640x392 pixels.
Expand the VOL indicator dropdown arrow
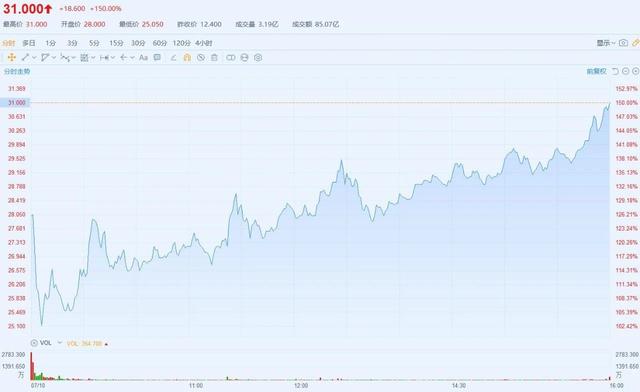[60, 343]
